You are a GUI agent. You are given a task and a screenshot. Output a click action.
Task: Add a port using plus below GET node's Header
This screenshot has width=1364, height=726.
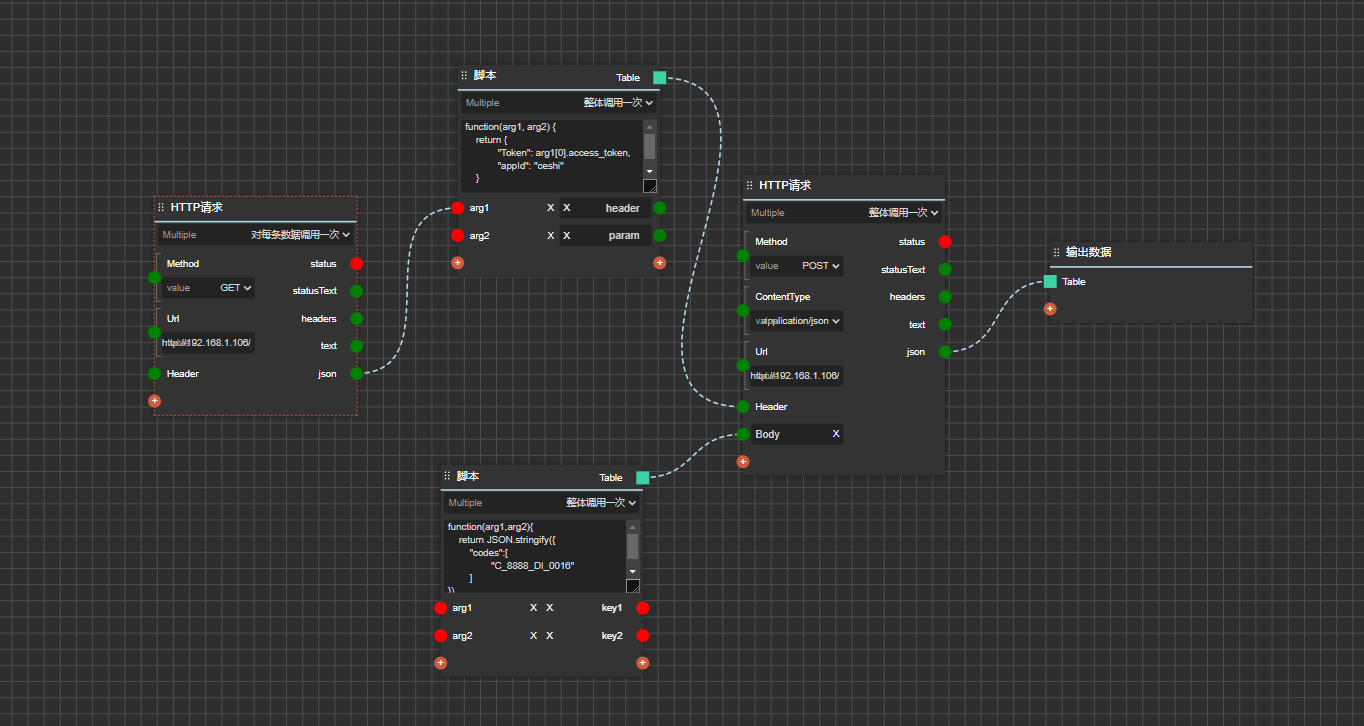(x=154, y=401)
